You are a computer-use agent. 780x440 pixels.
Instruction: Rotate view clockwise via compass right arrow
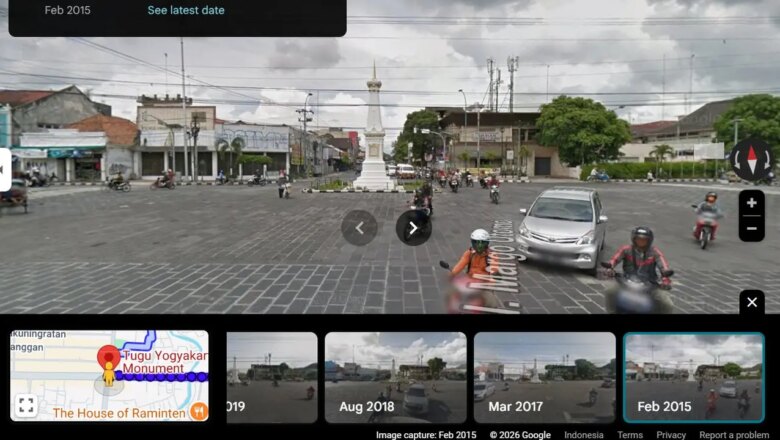tap(766, 160)
